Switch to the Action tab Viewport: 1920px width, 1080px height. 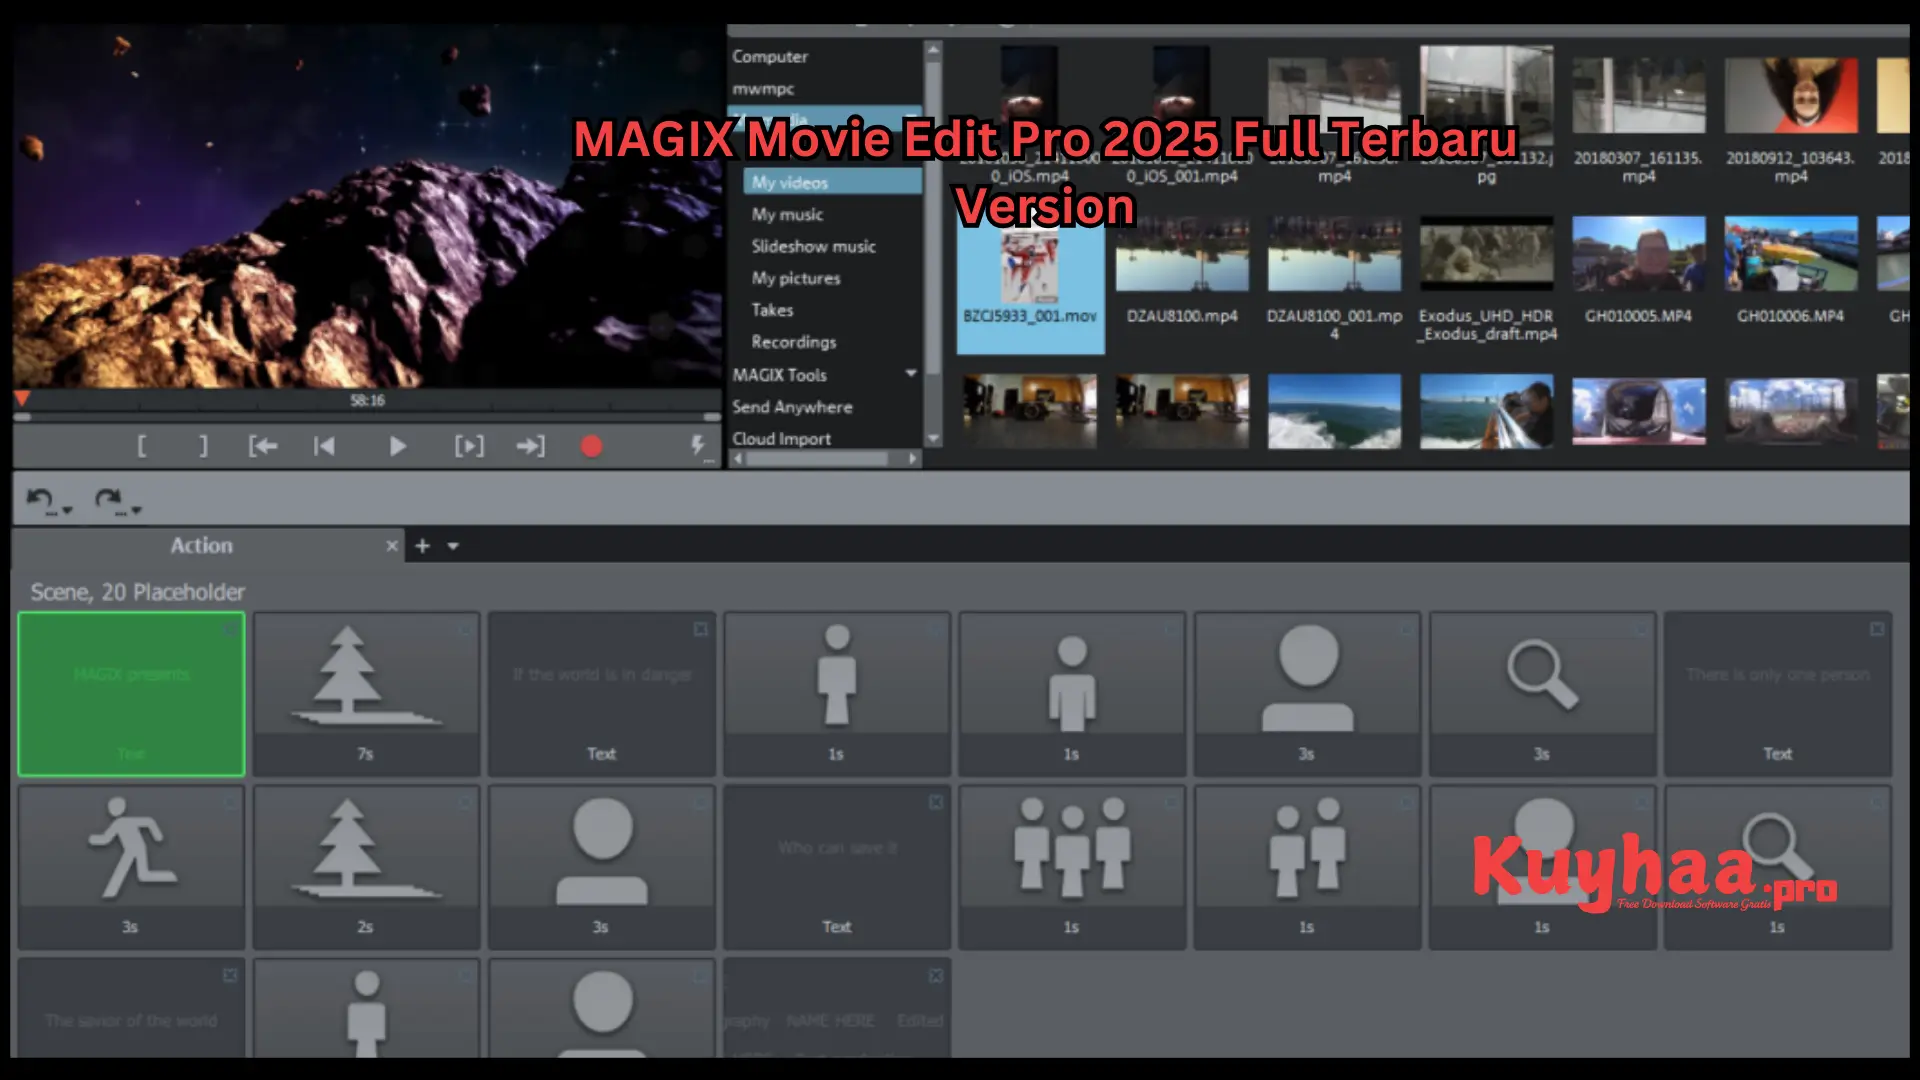pyautogui.click(x=202, y=546)
